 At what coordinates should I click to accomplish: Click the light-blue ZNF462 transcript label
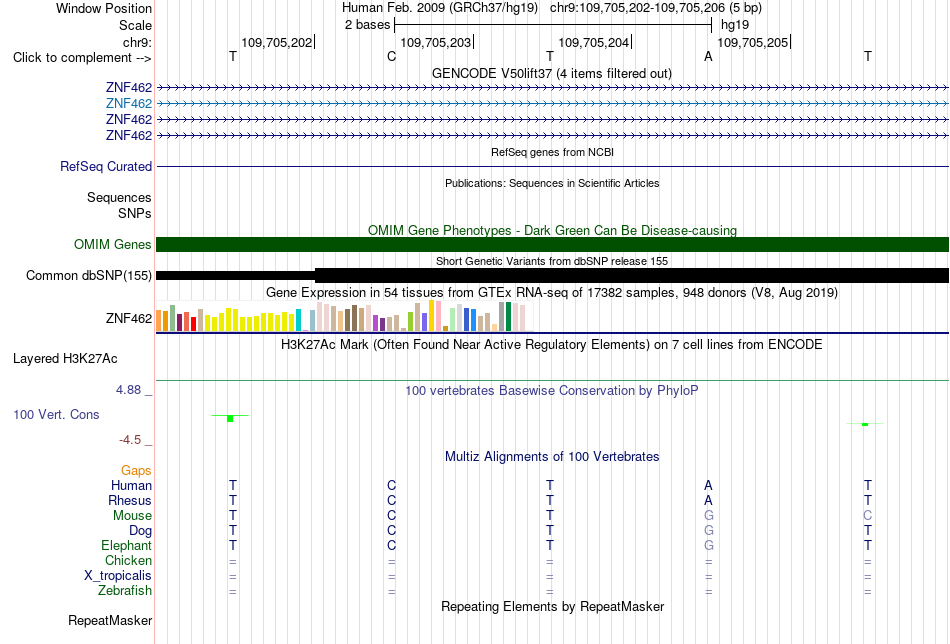pos(128,104)
